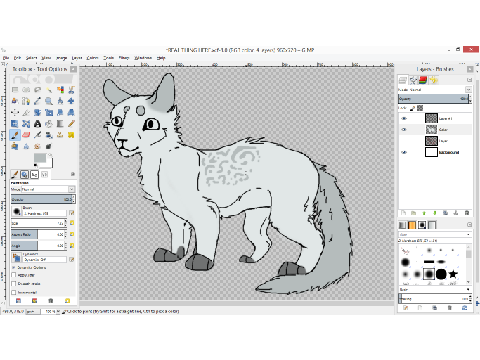480x360 pixels.
Task: Select the Free Select lasso tool
Action: [x=37, y=90]
